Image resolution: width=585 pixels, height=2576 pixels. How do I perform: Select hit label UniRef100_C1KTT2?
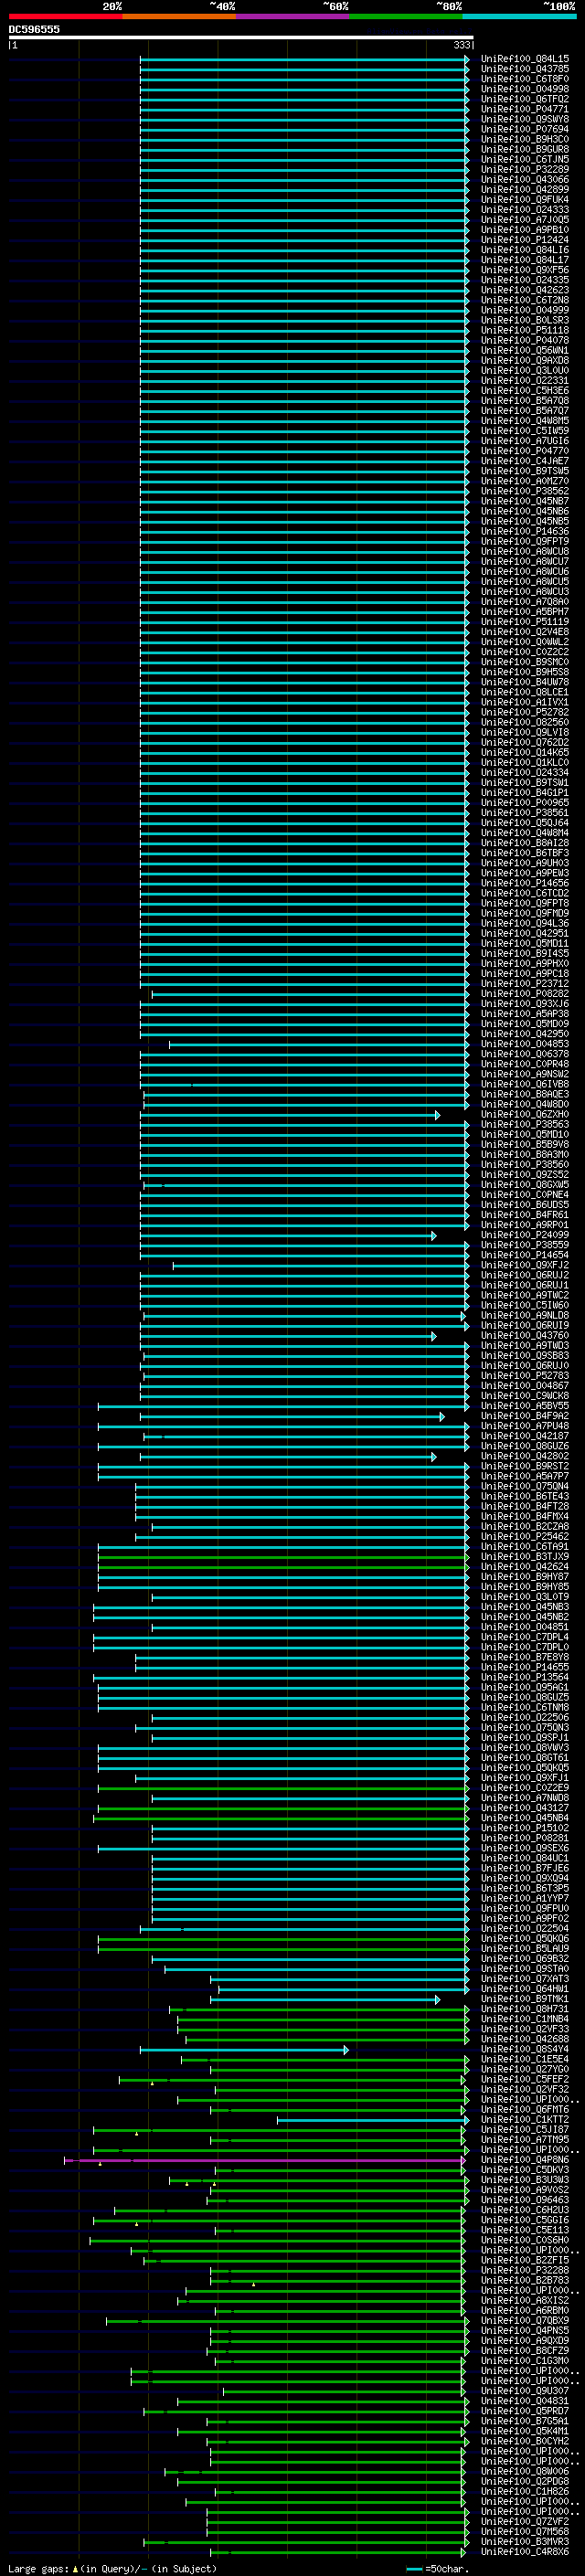click(525, 2119)
